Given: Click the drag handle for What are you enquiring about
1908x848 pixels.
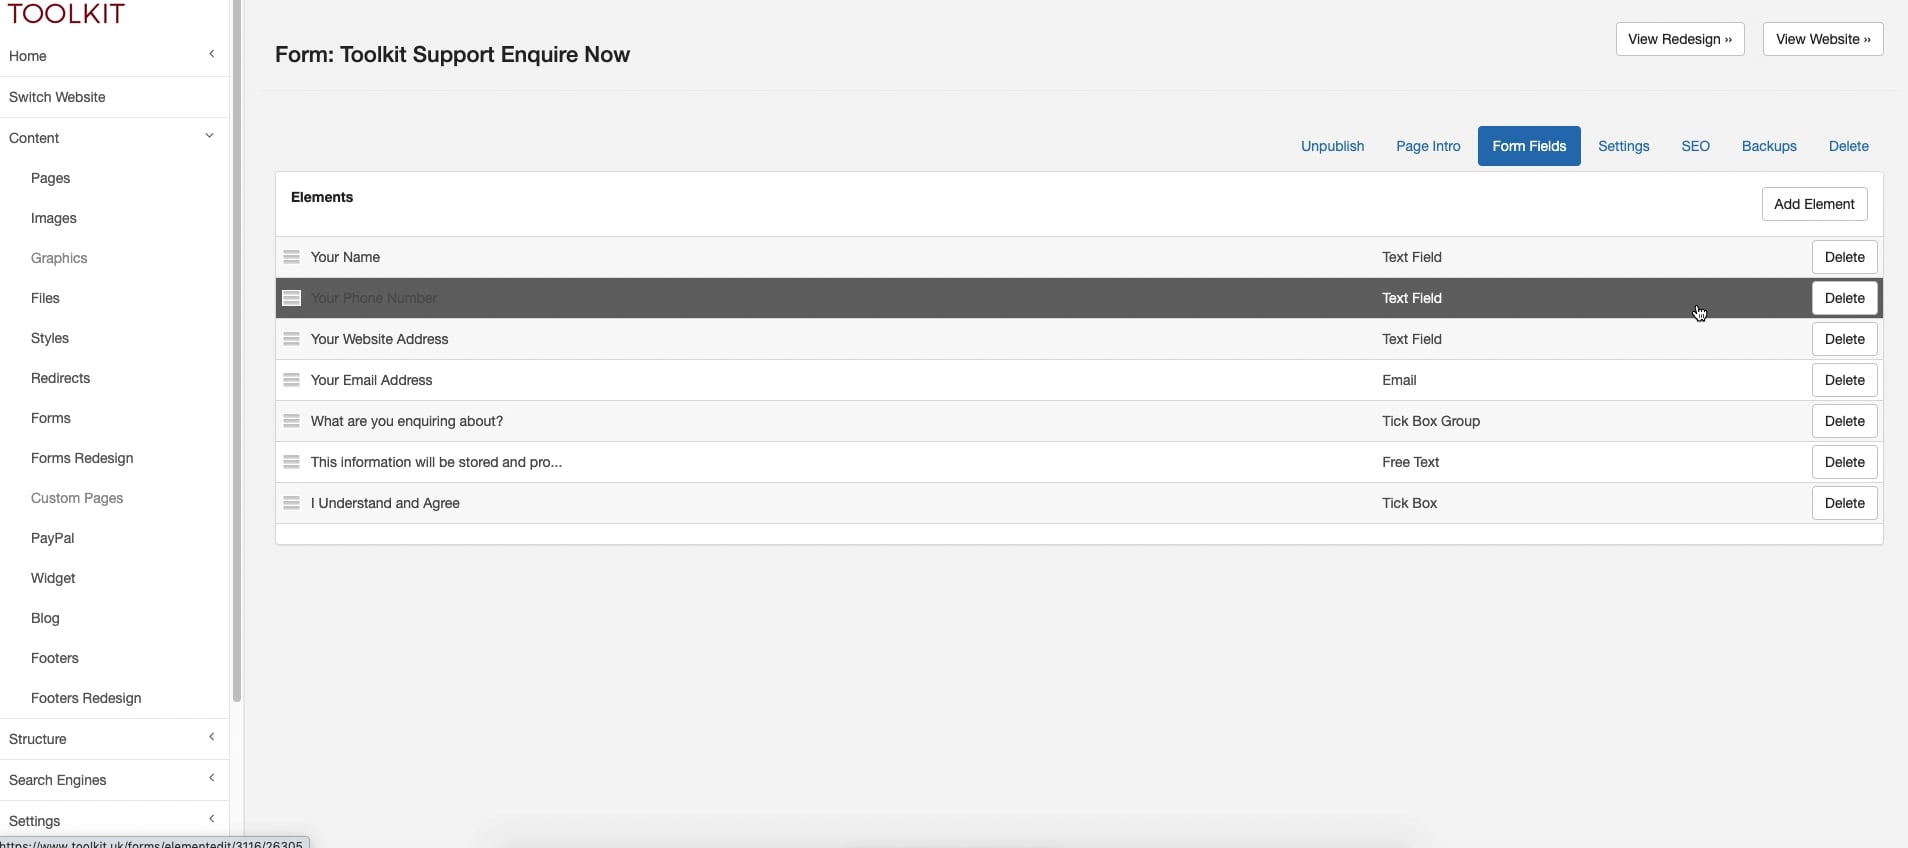Looking at the screenshot, I should [x=291, y=421].
